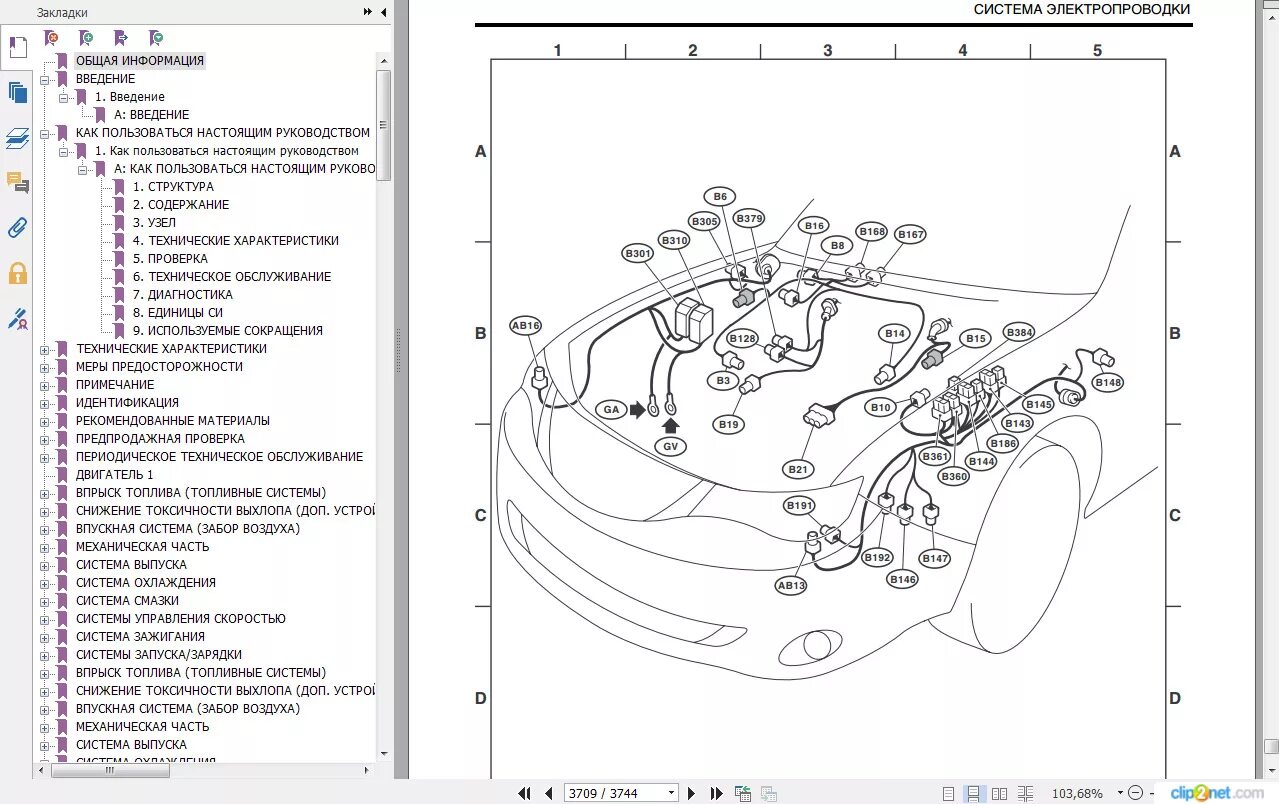
Task: Open the Security panel with lock icon
Action: pos(17,273)
